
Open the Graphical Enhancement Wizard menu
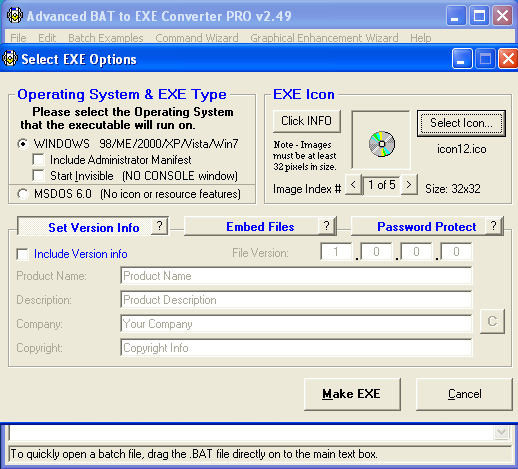(x=324, y=38)
